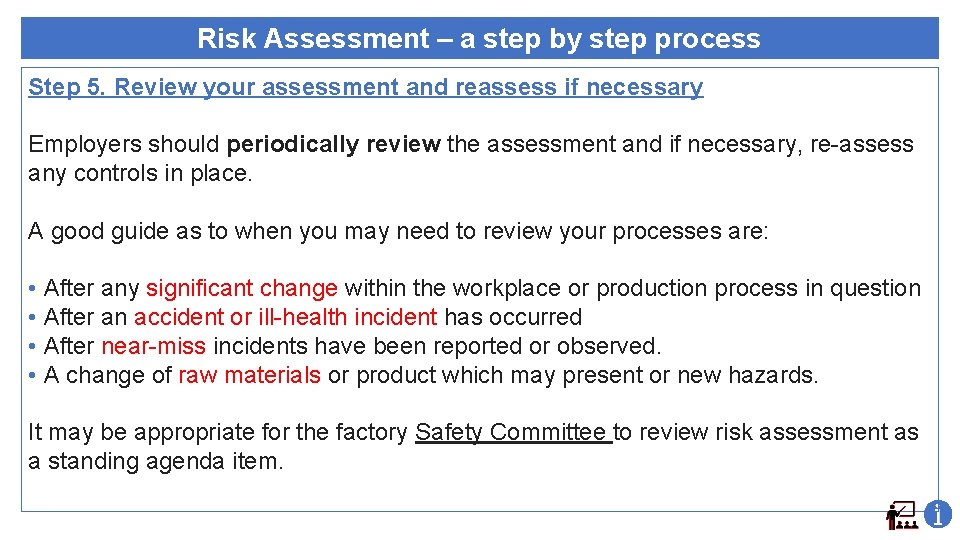Click the presenter with whiteboard icon

pos(901,515)
